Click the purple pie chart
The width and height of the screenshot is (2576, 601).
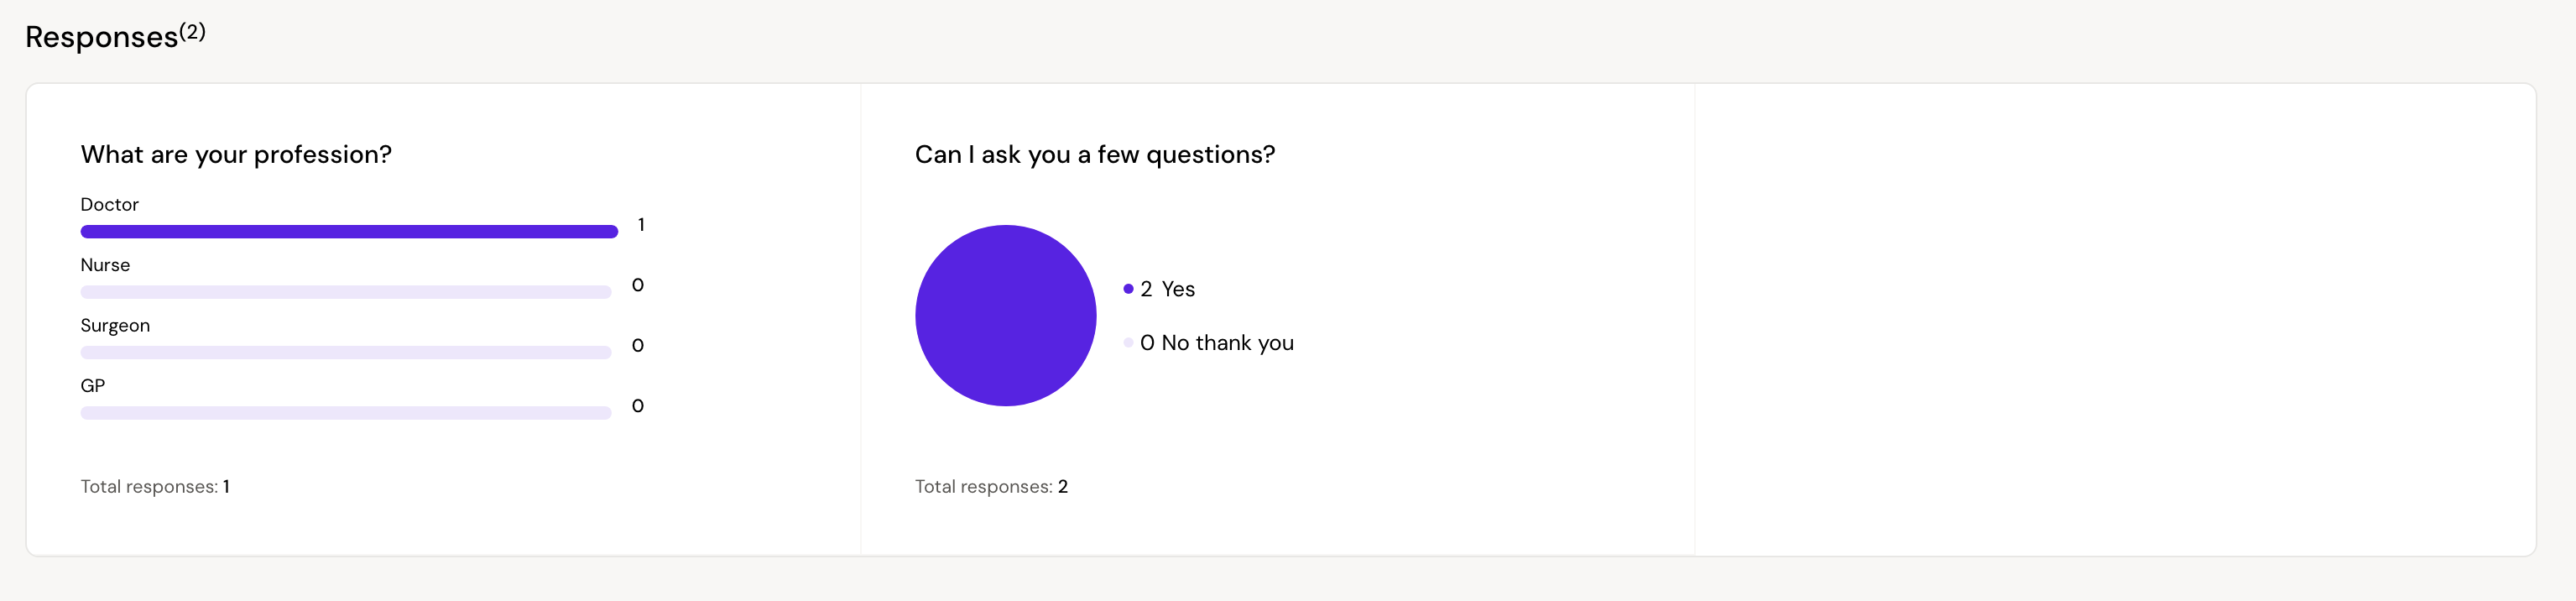pos(1005,315)
